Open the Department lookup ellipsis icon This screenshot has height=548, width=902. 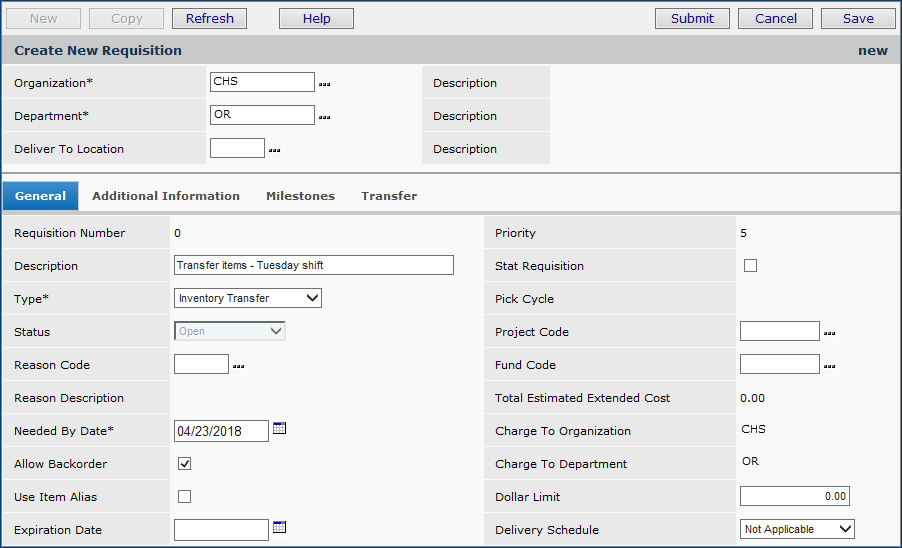(x=324, y=118)
